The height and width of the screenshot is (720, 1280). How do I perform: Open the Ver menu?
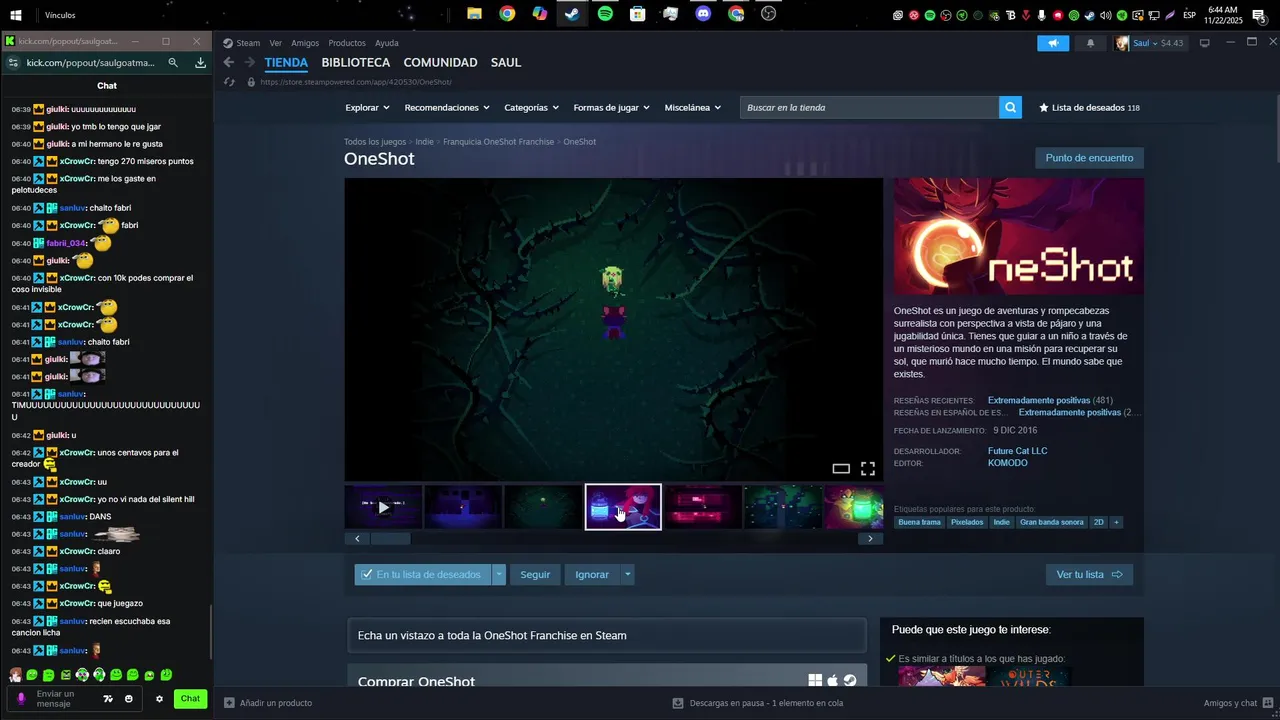(275, 43)
